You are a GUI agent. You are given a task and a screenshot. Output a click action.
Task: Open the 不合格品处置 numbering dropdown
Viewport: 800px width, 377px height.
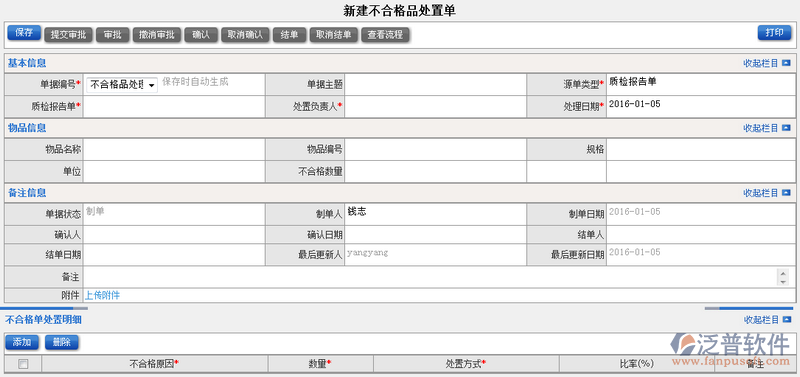[122, 85]
